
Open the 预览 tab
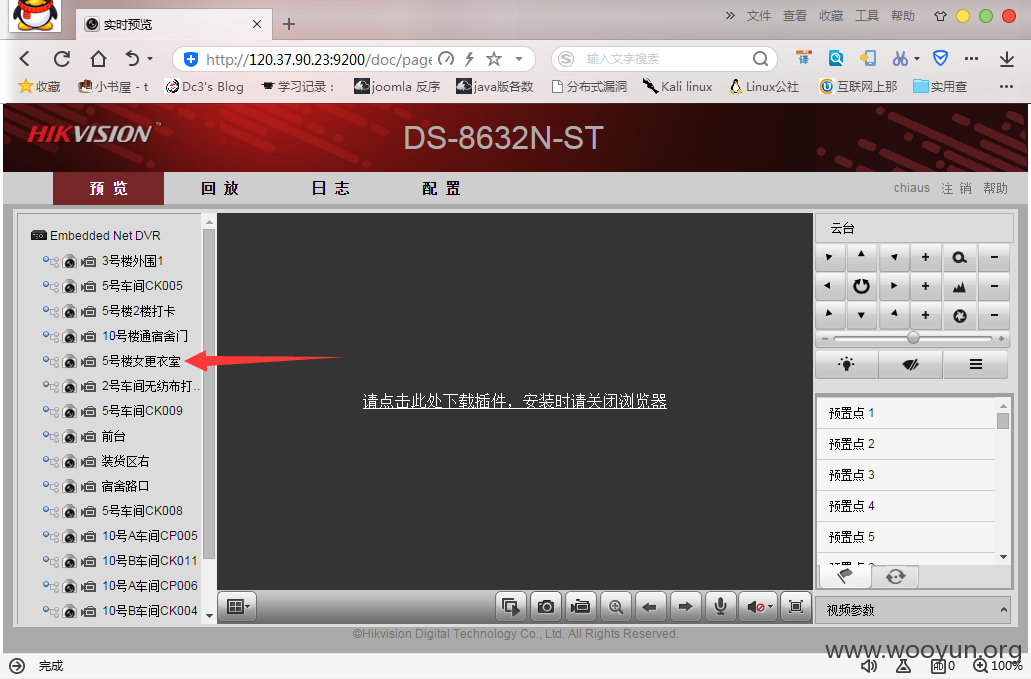[x=108, y=189]
